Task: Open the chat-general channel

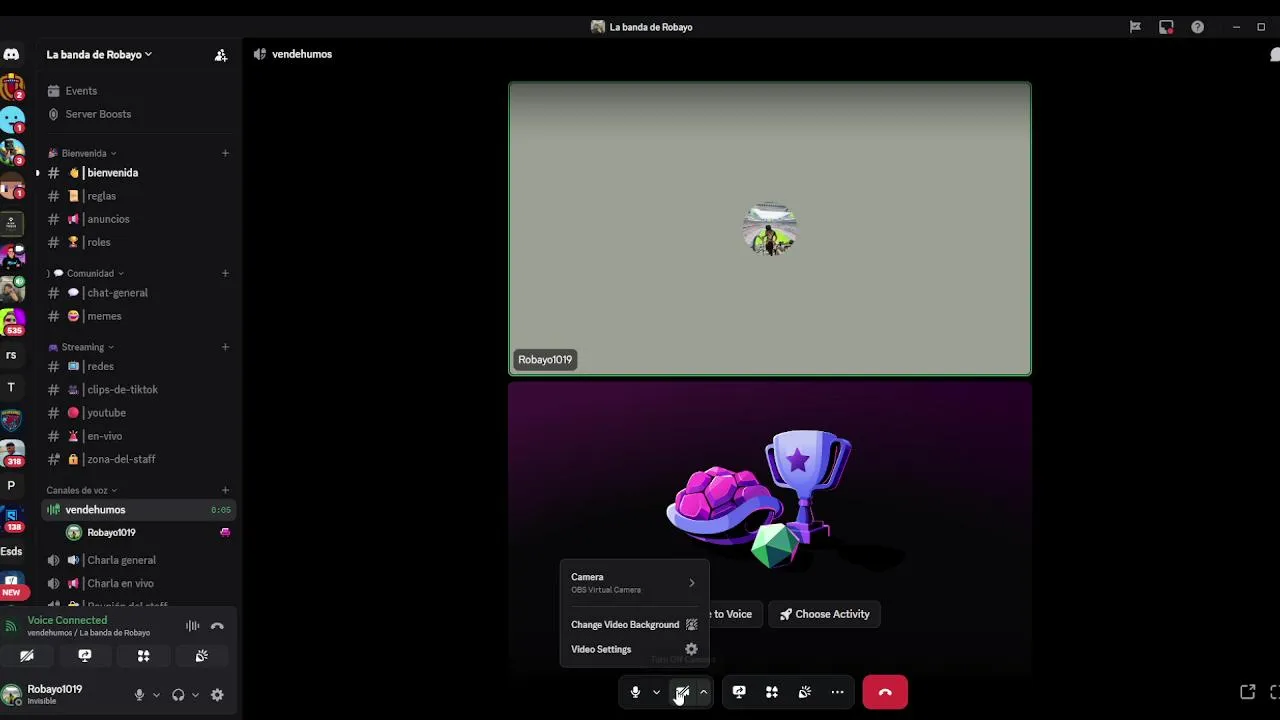Action: click(x=139, y=293)
